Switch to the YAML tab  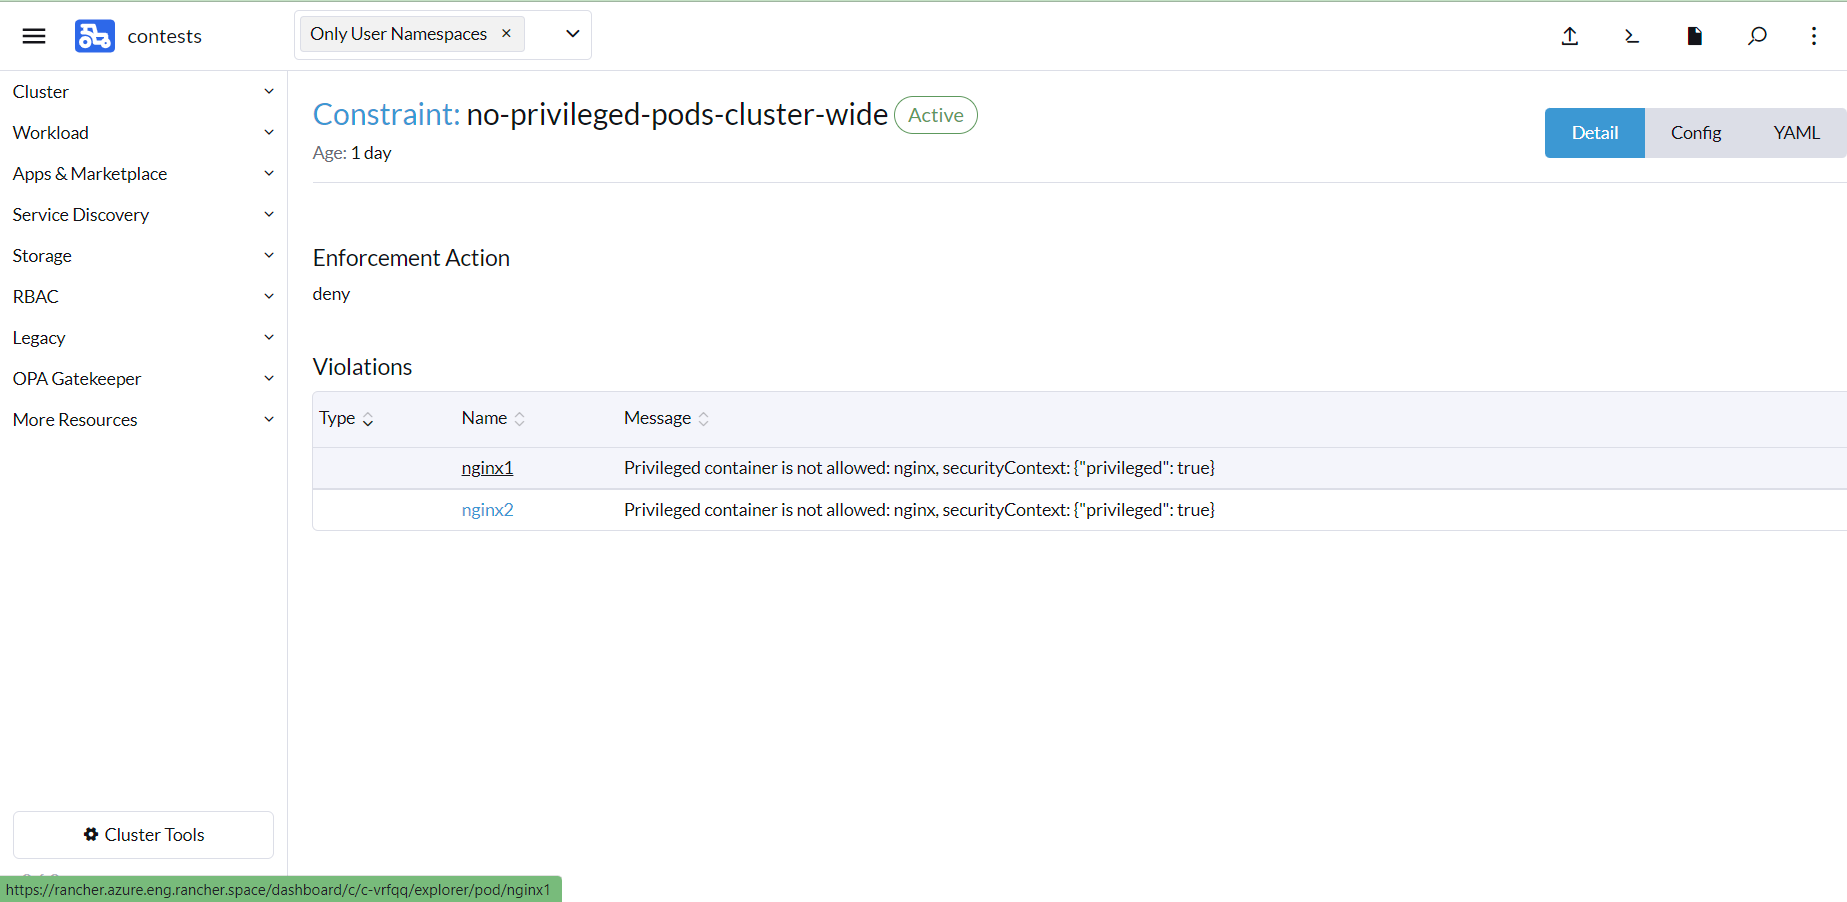[x=1796, y=132]
